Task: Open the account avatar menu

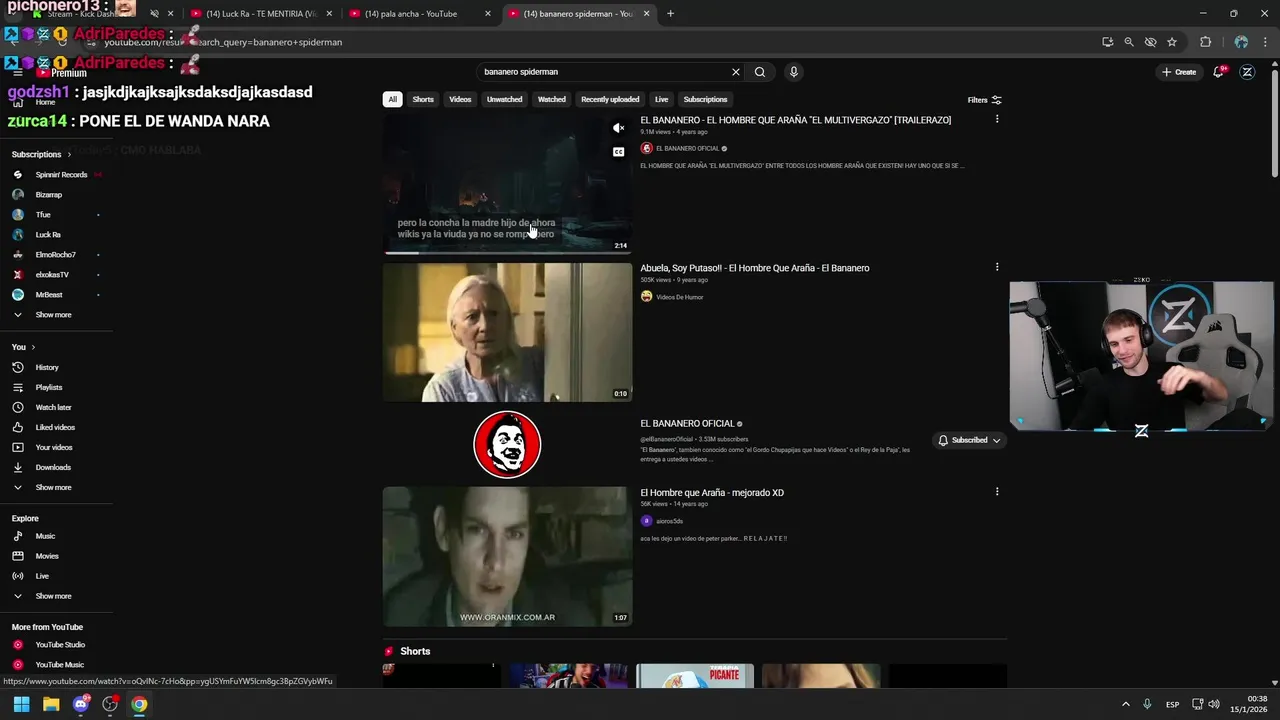Action: 1247,72
